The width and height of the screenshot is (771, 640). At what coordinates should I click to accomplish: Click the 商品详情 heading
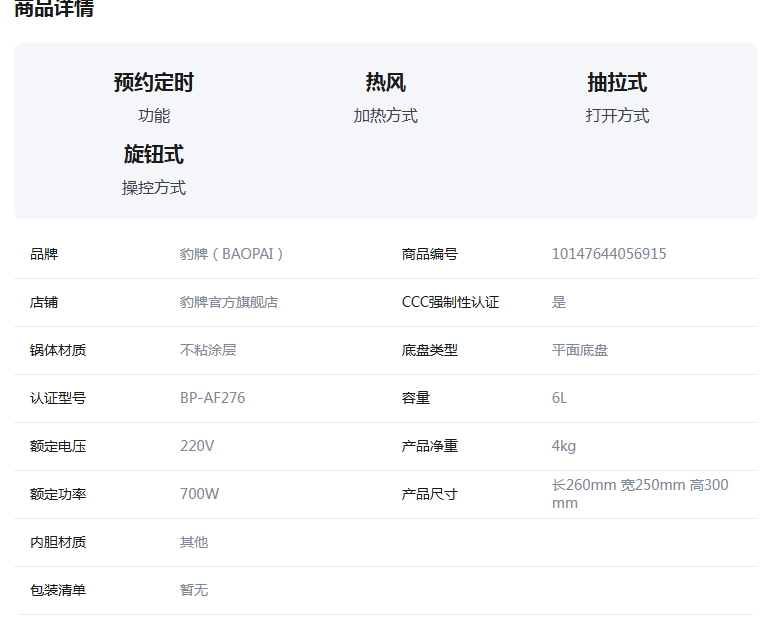[54, 8]
